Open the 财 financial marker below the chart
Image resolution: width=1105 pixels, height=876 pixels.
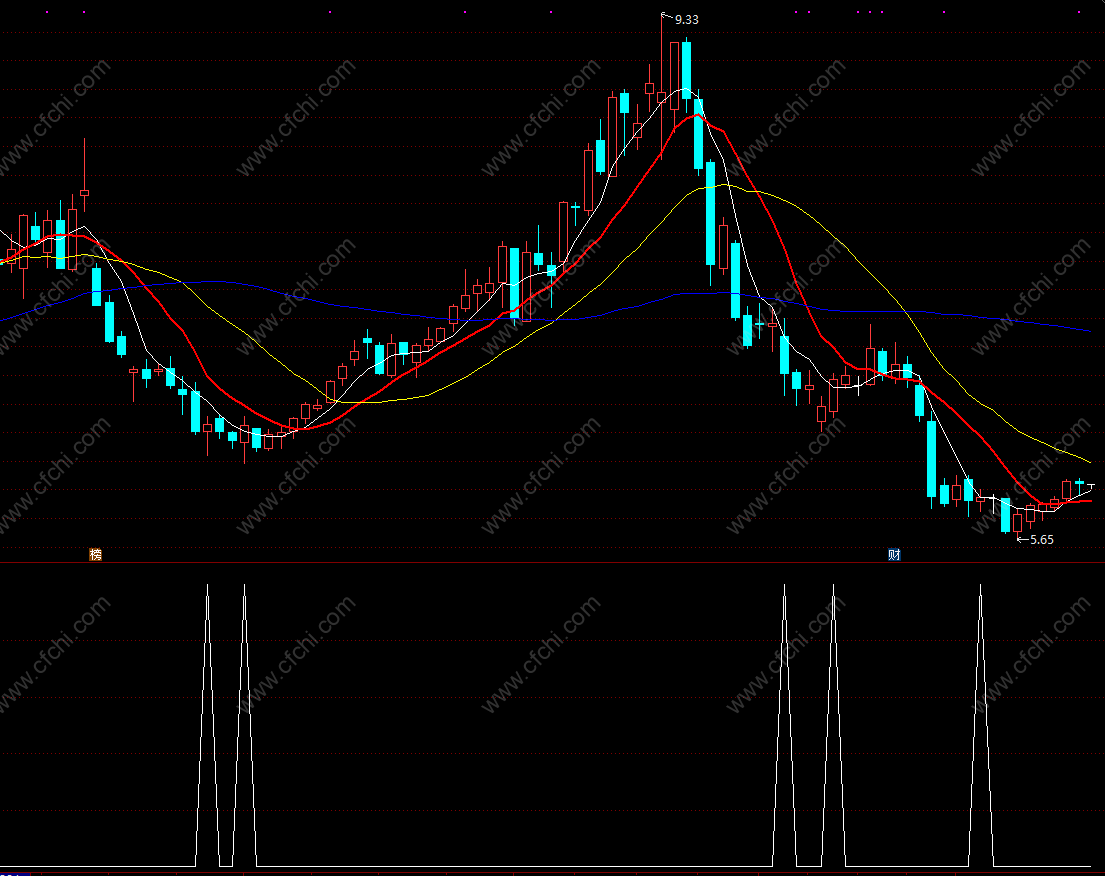pos(894,555)
